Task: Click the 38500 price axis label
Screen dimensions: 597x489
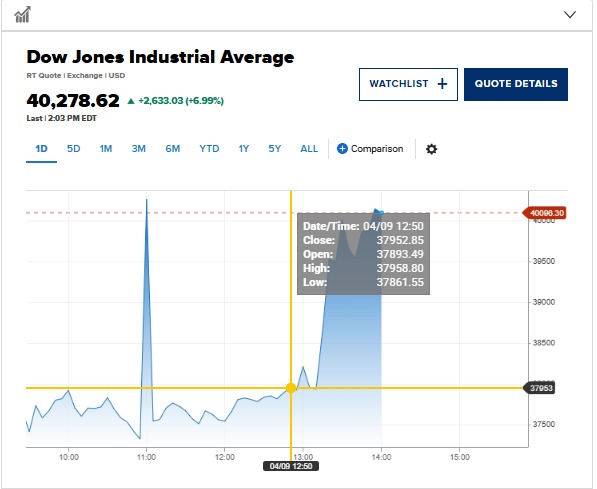Action: 544,343
